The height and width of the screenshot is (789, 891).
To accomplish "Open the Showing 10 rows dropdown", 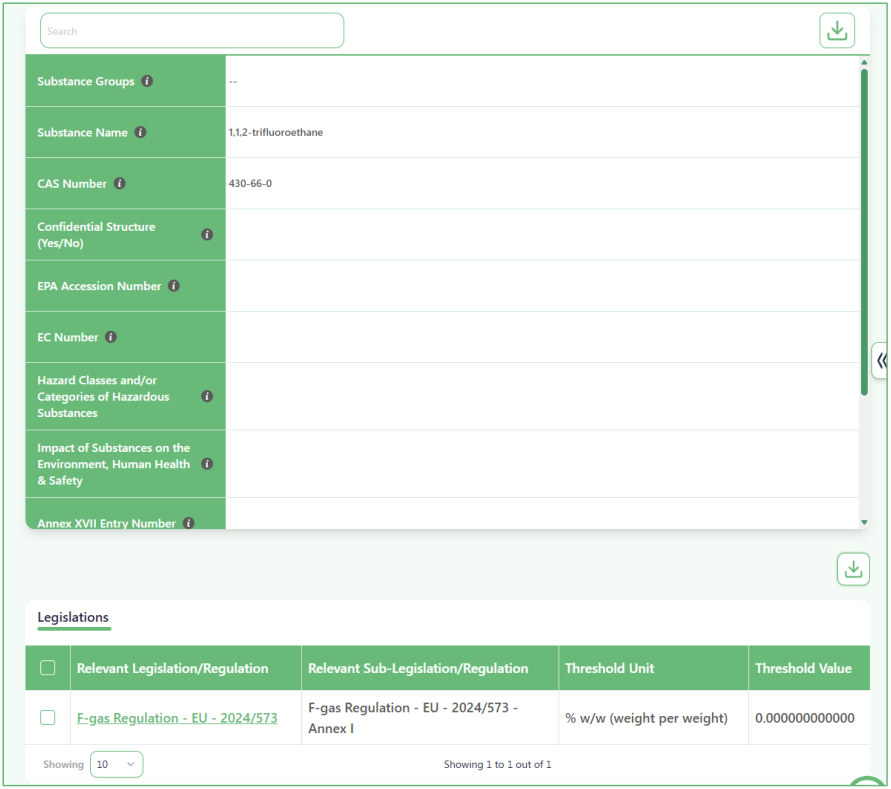I will 116,764.
